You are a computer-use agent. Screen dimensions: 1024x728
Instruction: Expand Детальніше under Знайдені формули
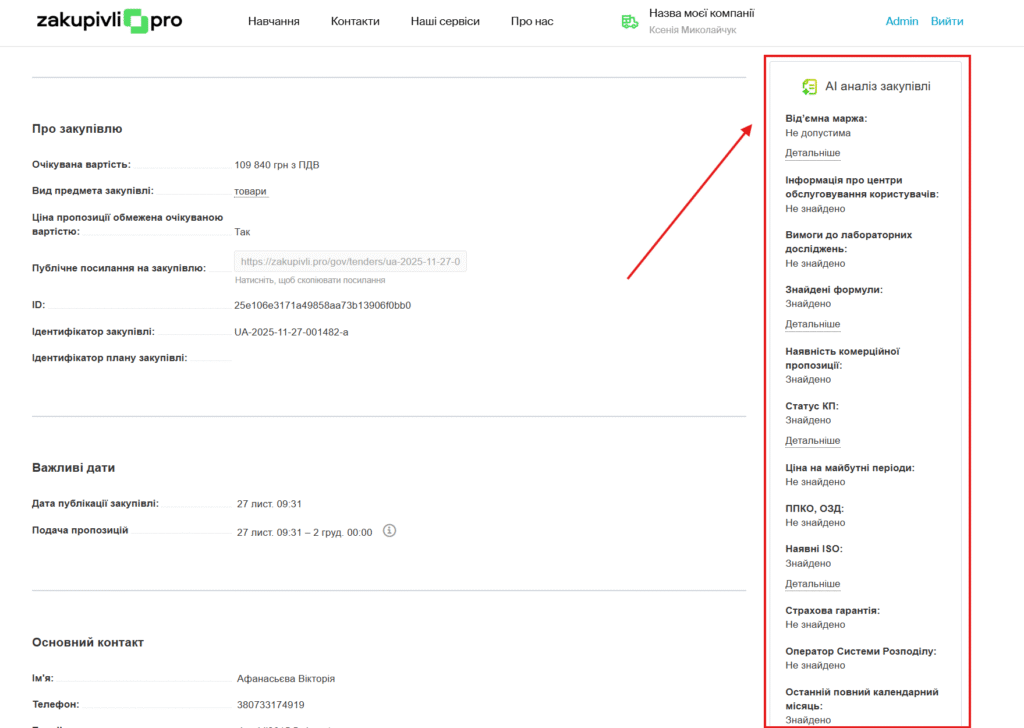pyautogui.click(x=812, y=324)
